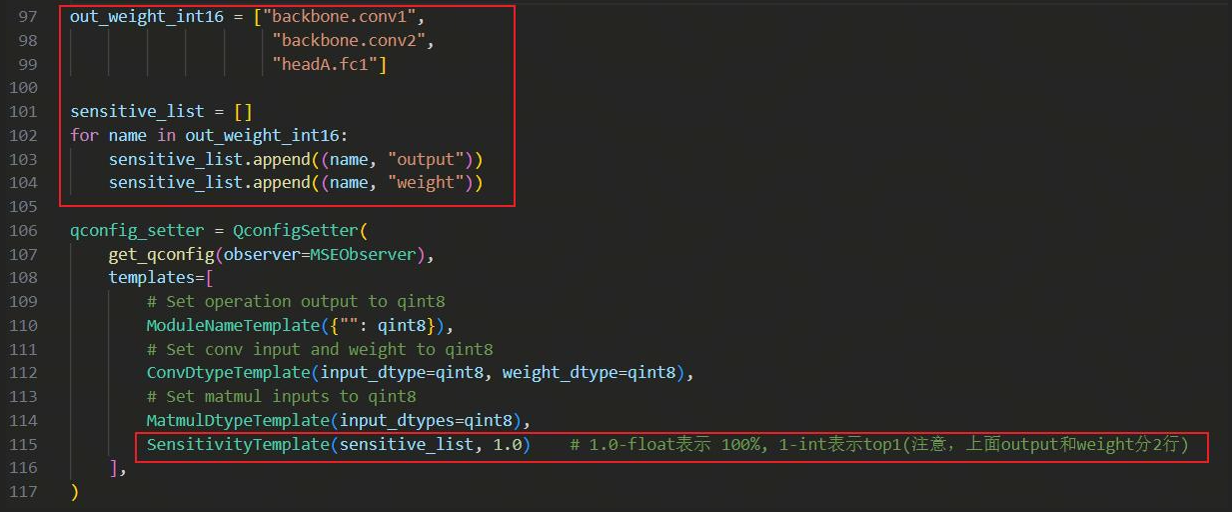Place cursor on the "headA.fc1" string
The height and width of the screenshot is (512, 1232).
329,64
